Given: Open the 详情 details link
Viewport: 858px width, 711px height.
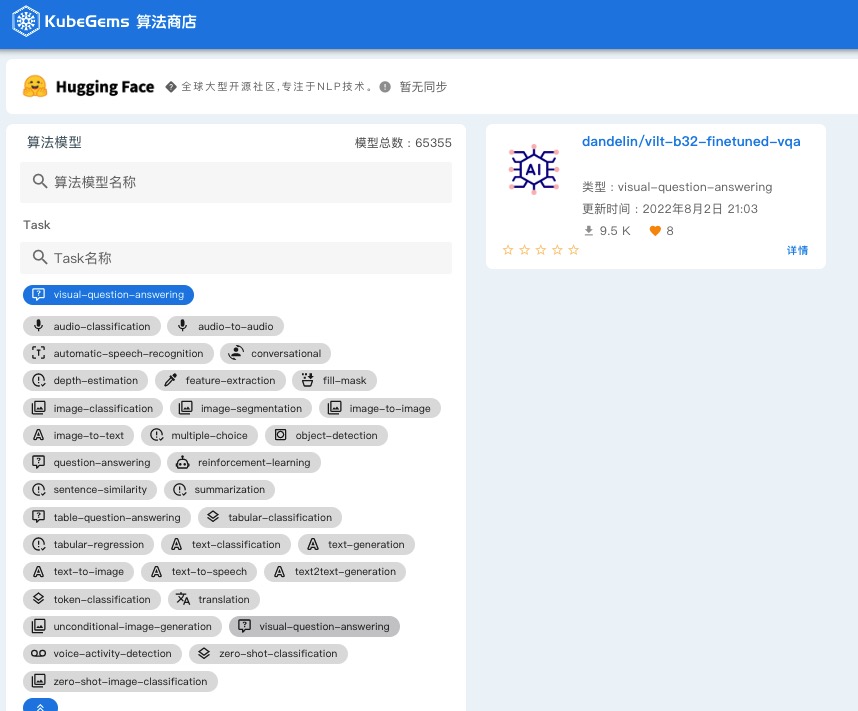Looking at the screenshot, I should point(797,250).
